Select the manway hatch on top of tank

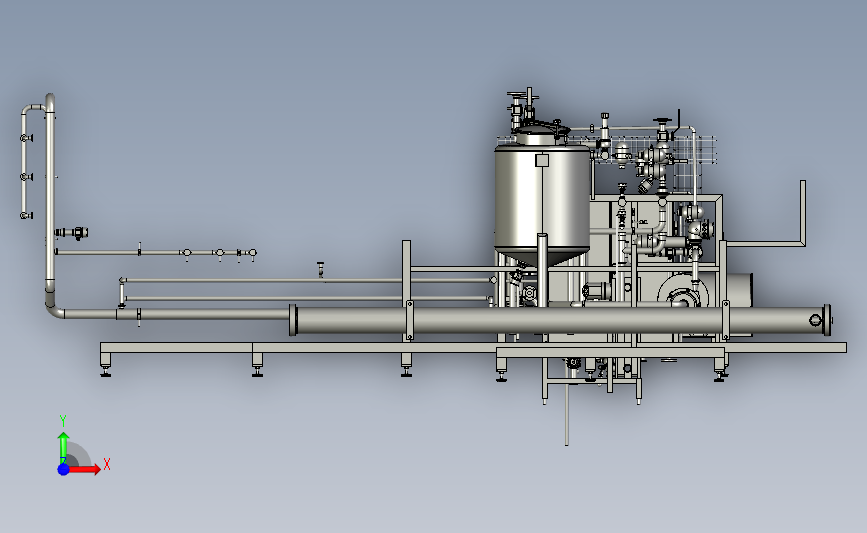click(x=542, y=132)
